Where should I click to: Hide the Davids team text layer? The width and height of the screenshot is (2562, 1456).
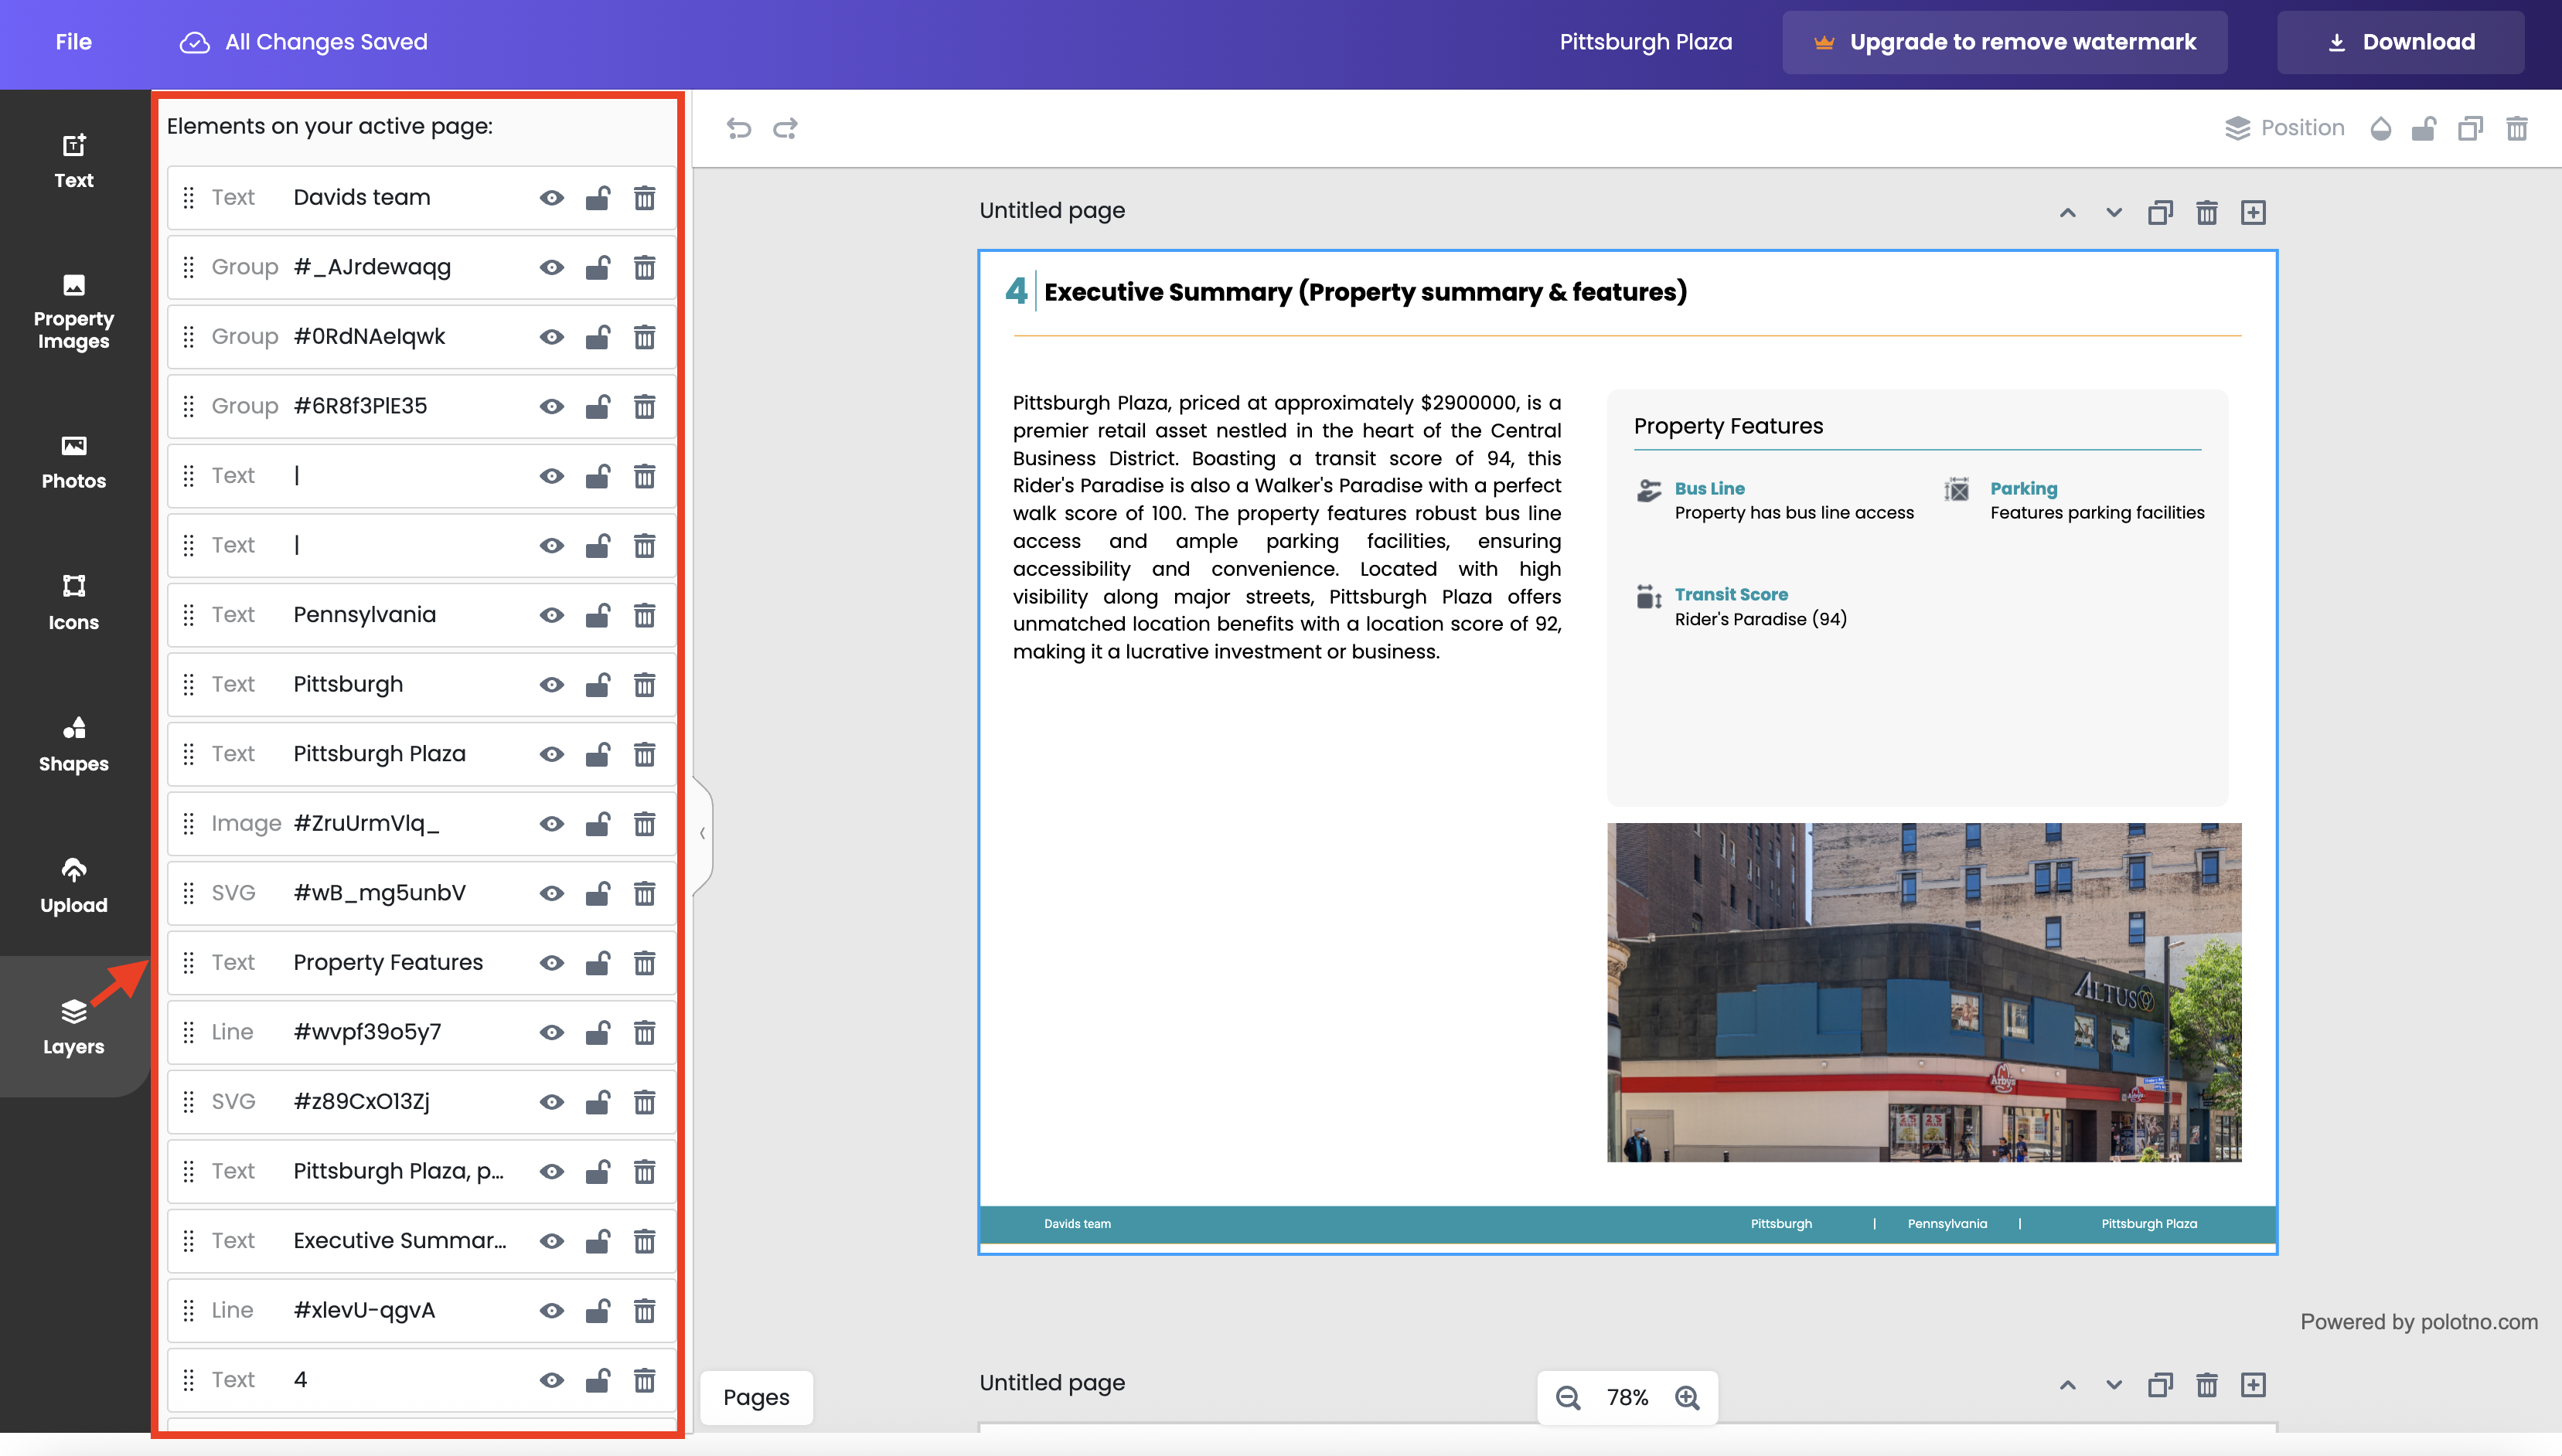click(x=552, y=198)
